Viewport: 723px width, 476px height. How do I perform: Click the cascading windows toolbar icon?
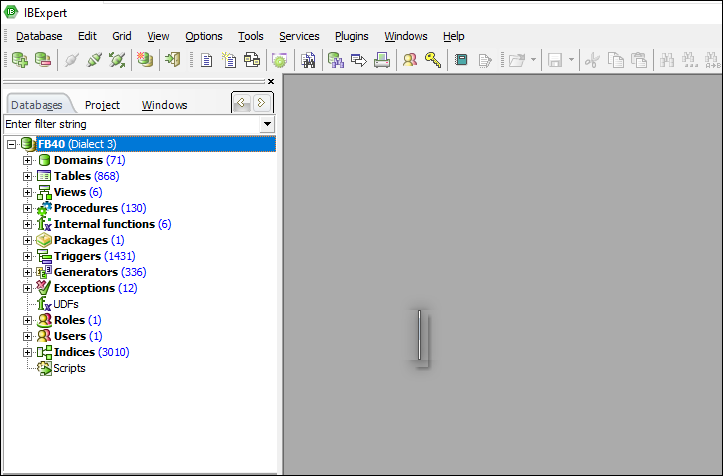point(252,60)
